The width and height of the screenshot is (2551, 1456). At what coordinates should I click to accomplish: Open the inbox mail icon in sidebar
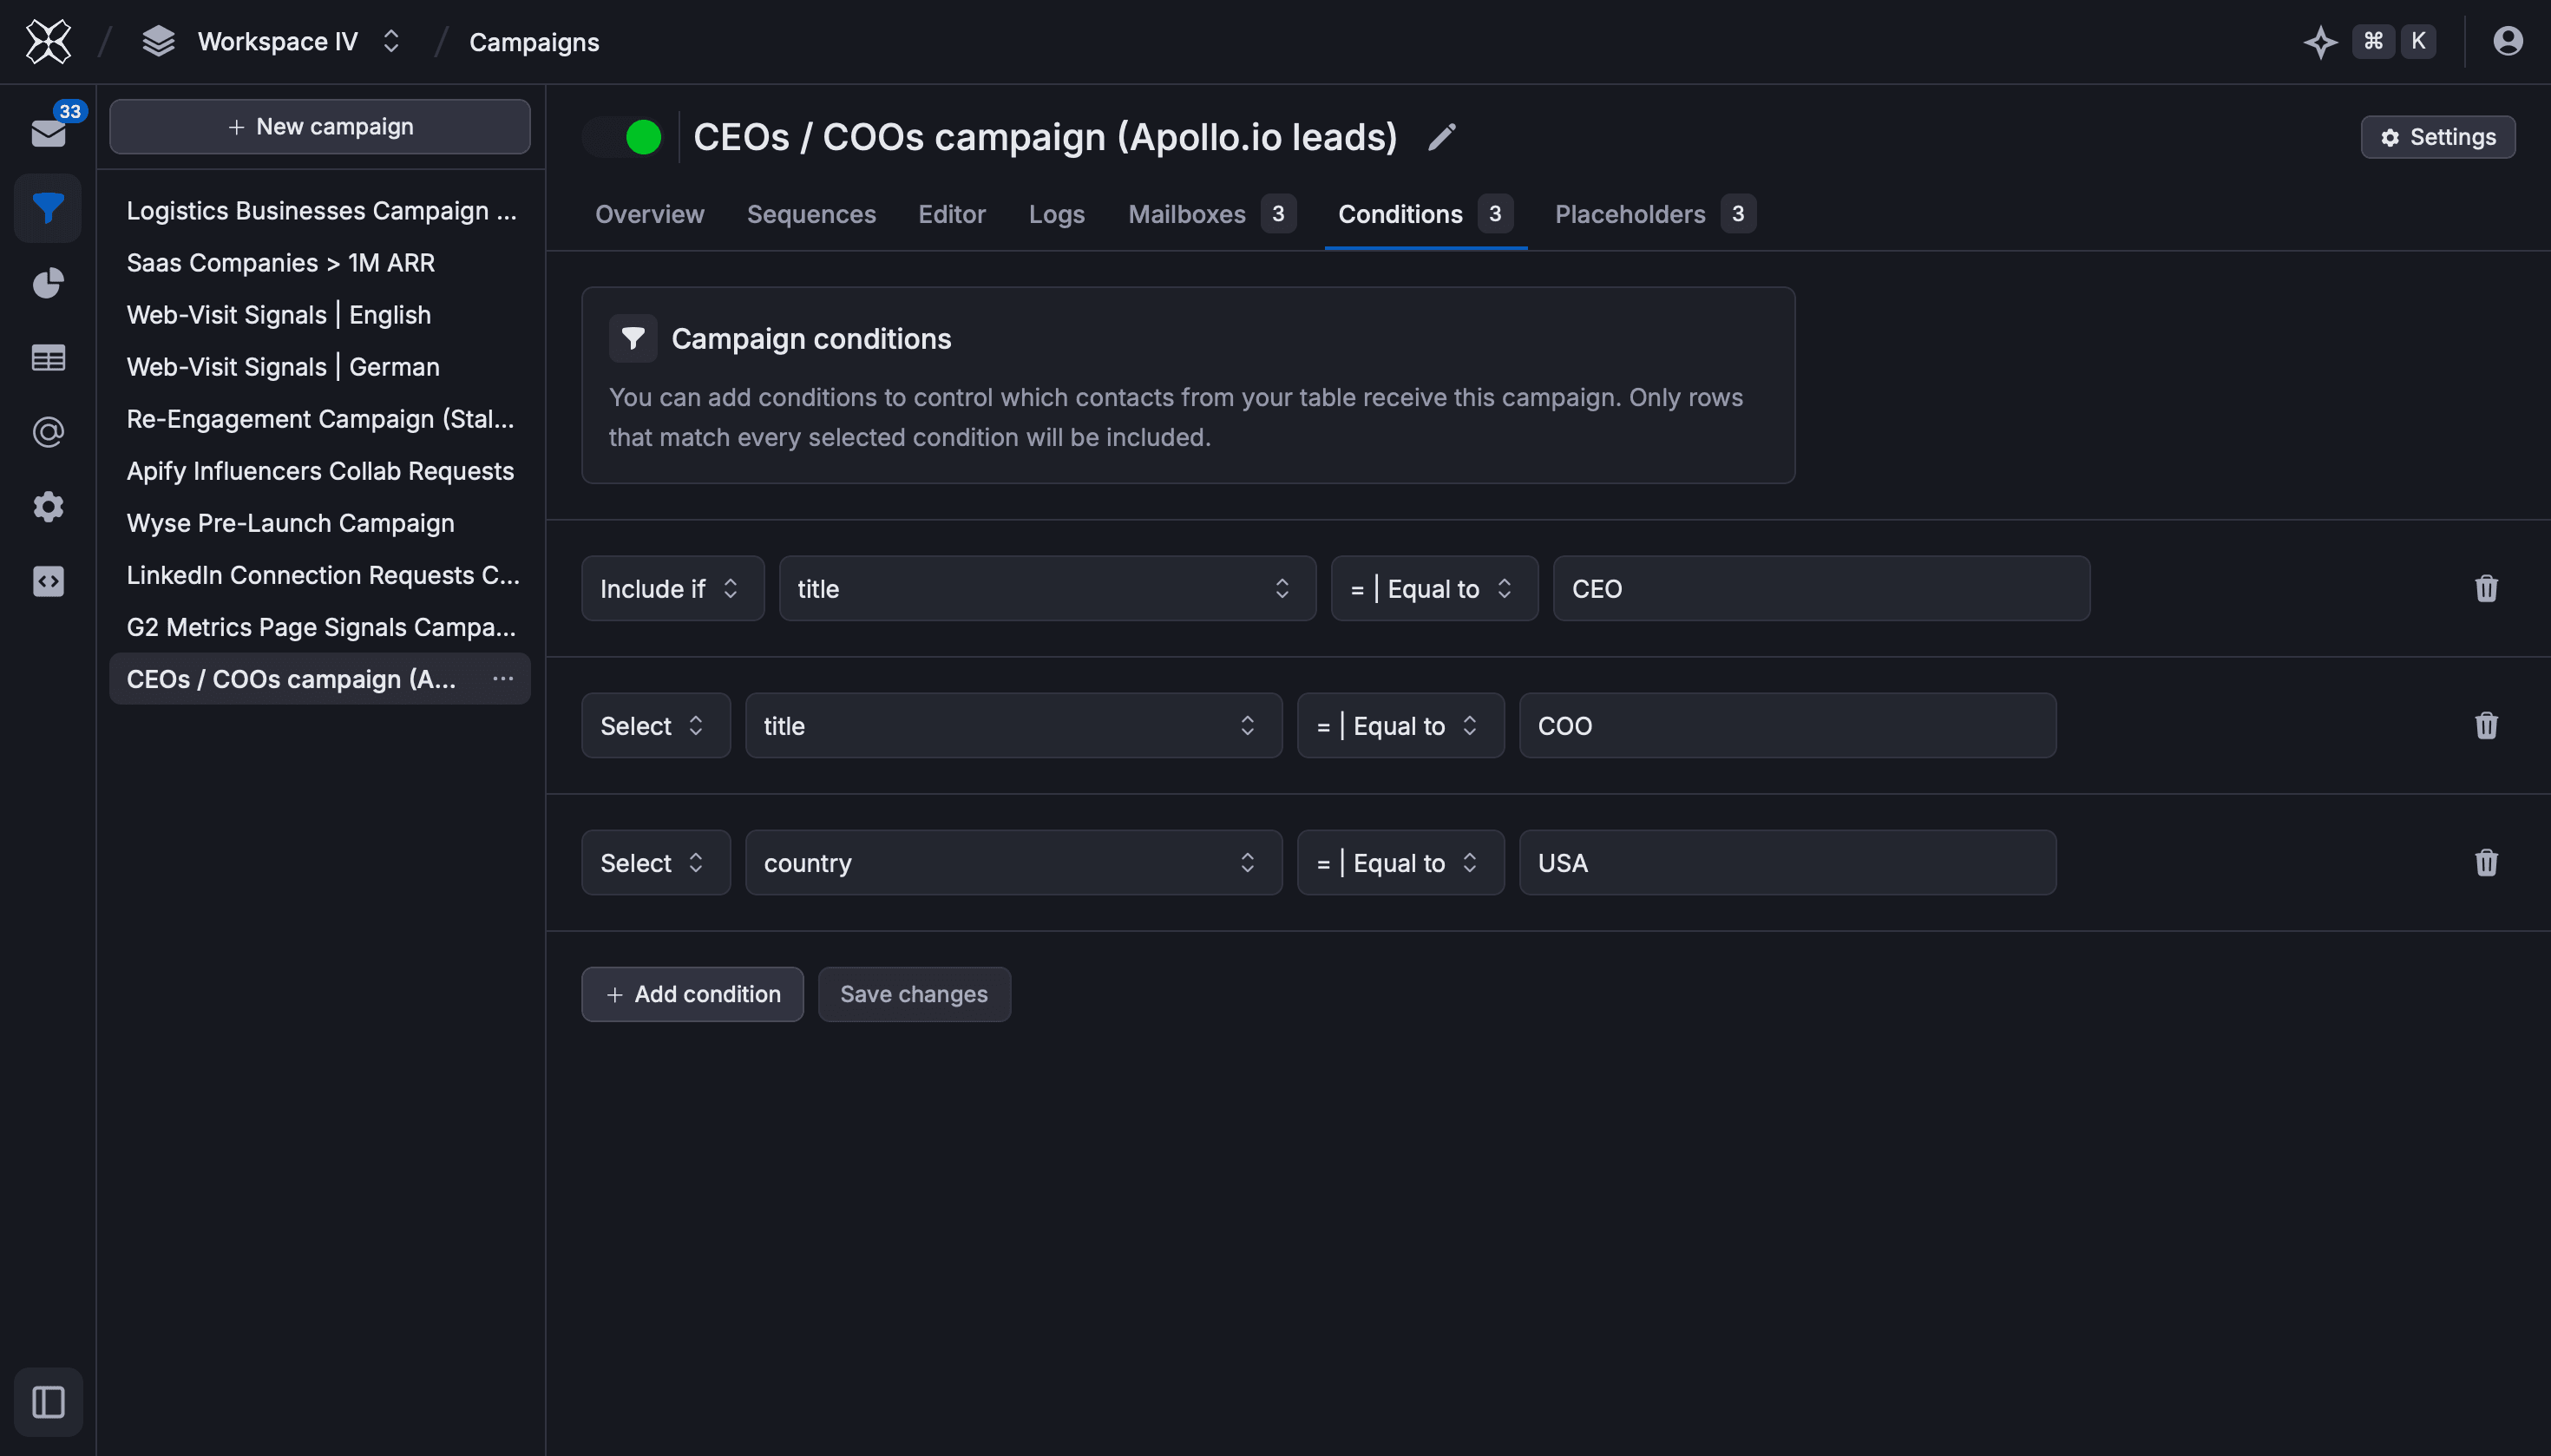[x=48, y=132]
